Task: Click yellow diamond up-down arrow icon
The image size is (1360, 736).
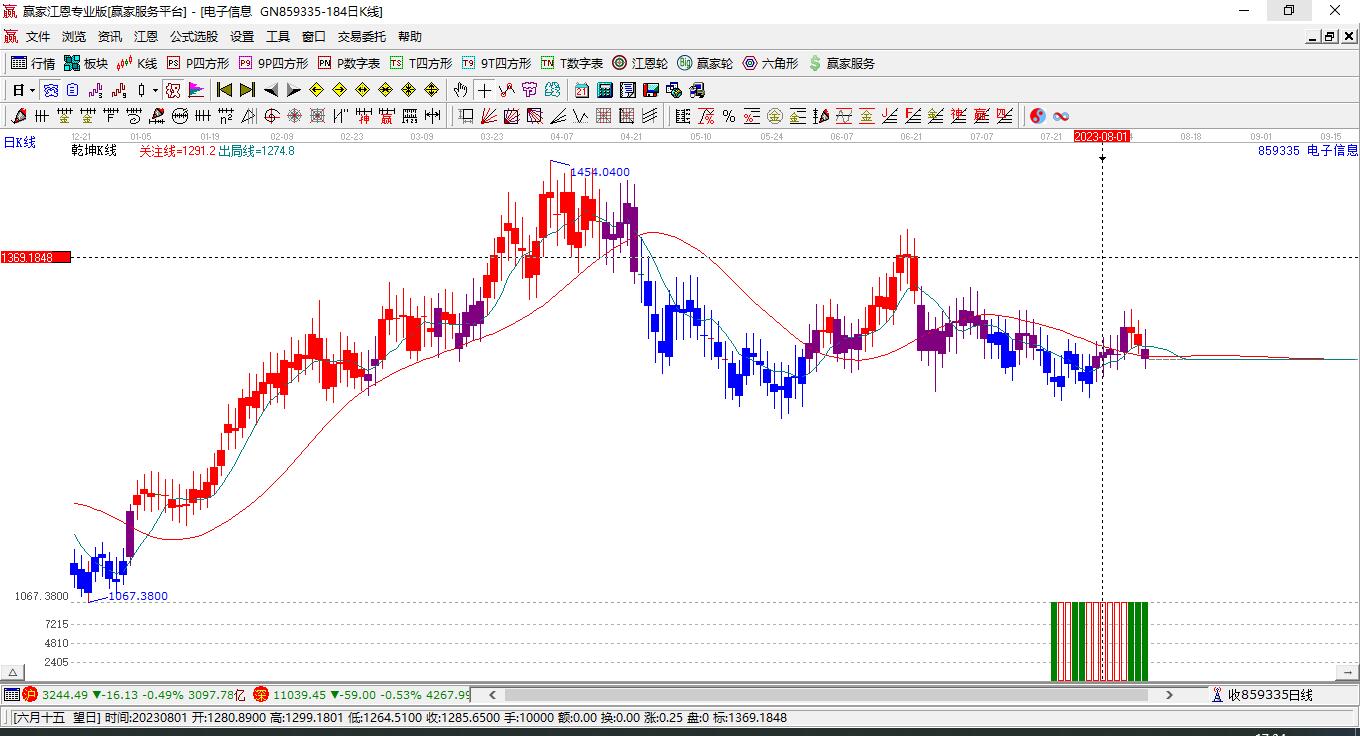Action: pyautogui.click(x=431, y=90)
